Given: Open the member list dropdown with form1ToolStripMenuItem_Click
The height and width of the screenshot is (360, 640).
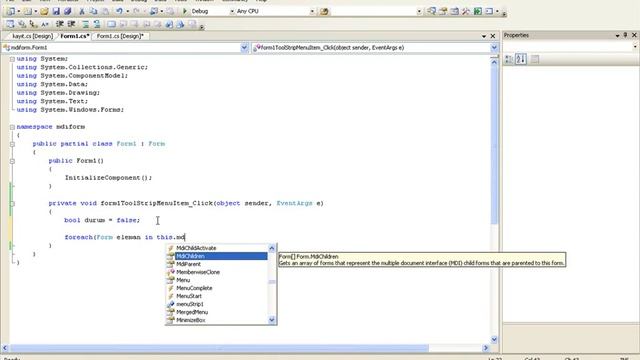Looking at the screenshot, I should coord(494,48).
